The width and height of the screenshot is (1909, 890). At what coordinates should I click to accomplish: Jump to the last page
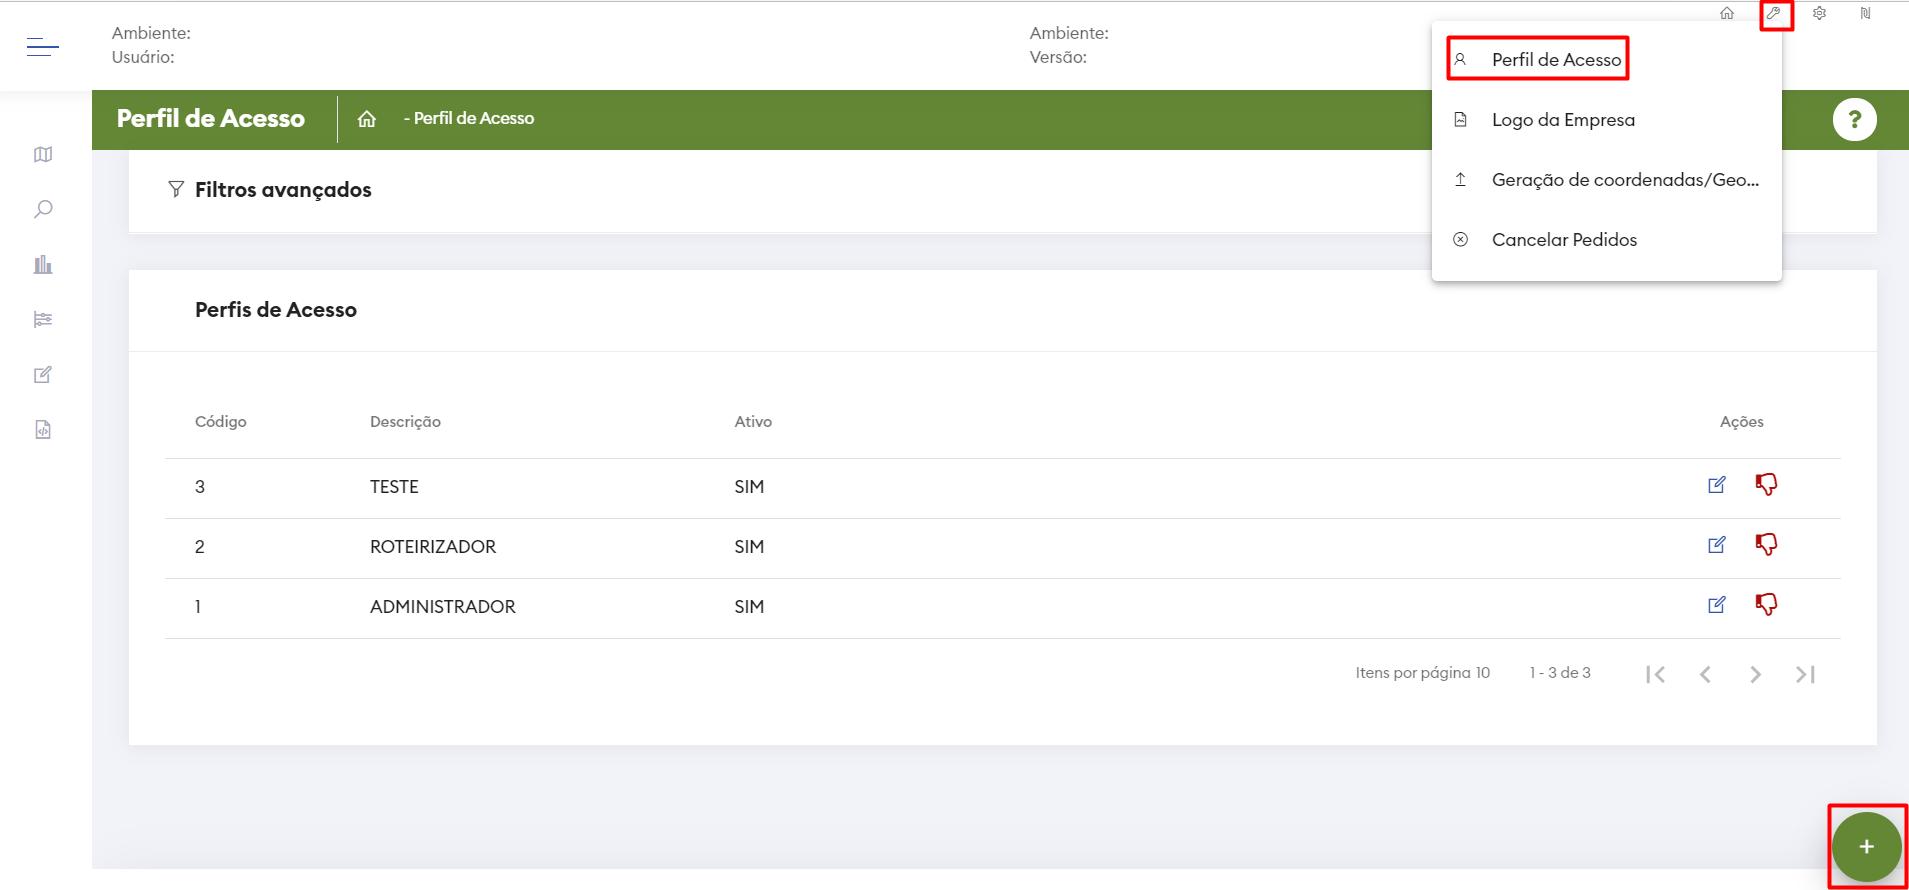[1805, 675]
